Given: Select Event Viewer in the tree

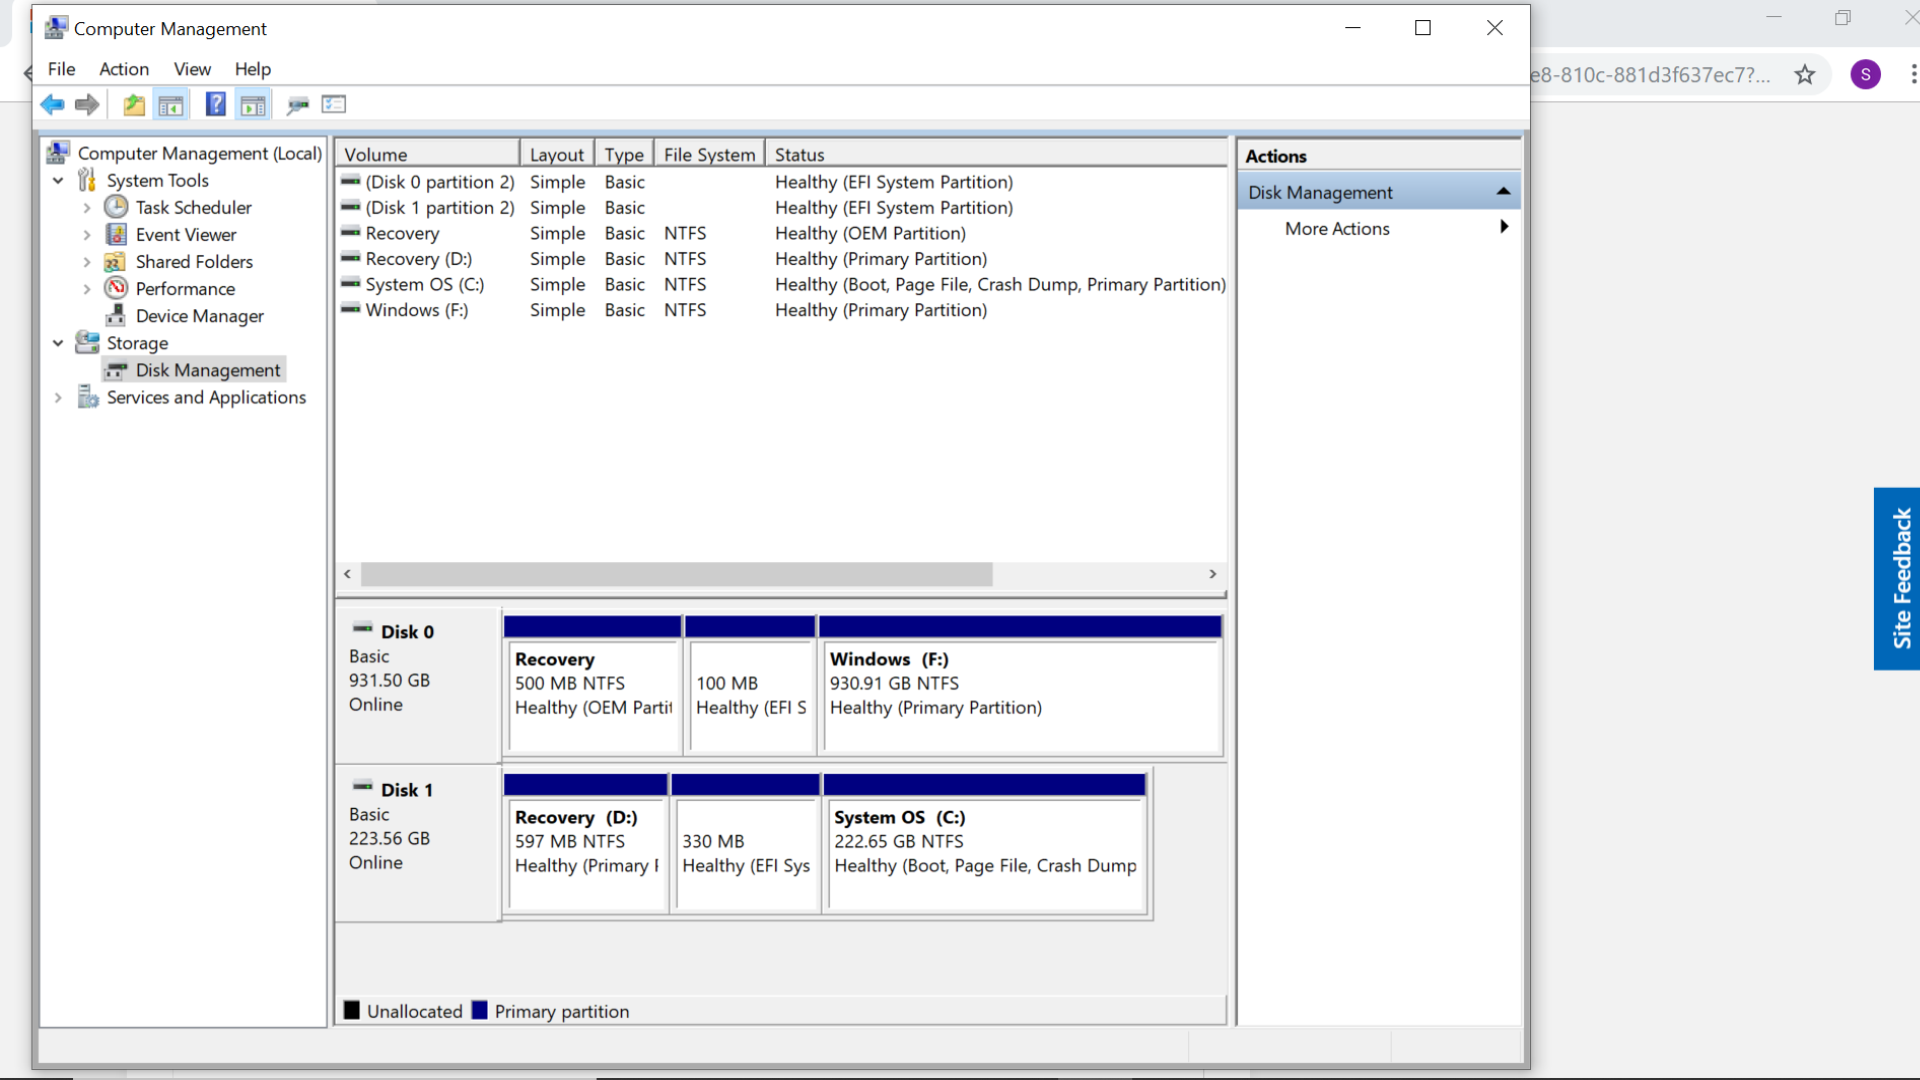Looking at the screenshot, I should pos(186,235).
